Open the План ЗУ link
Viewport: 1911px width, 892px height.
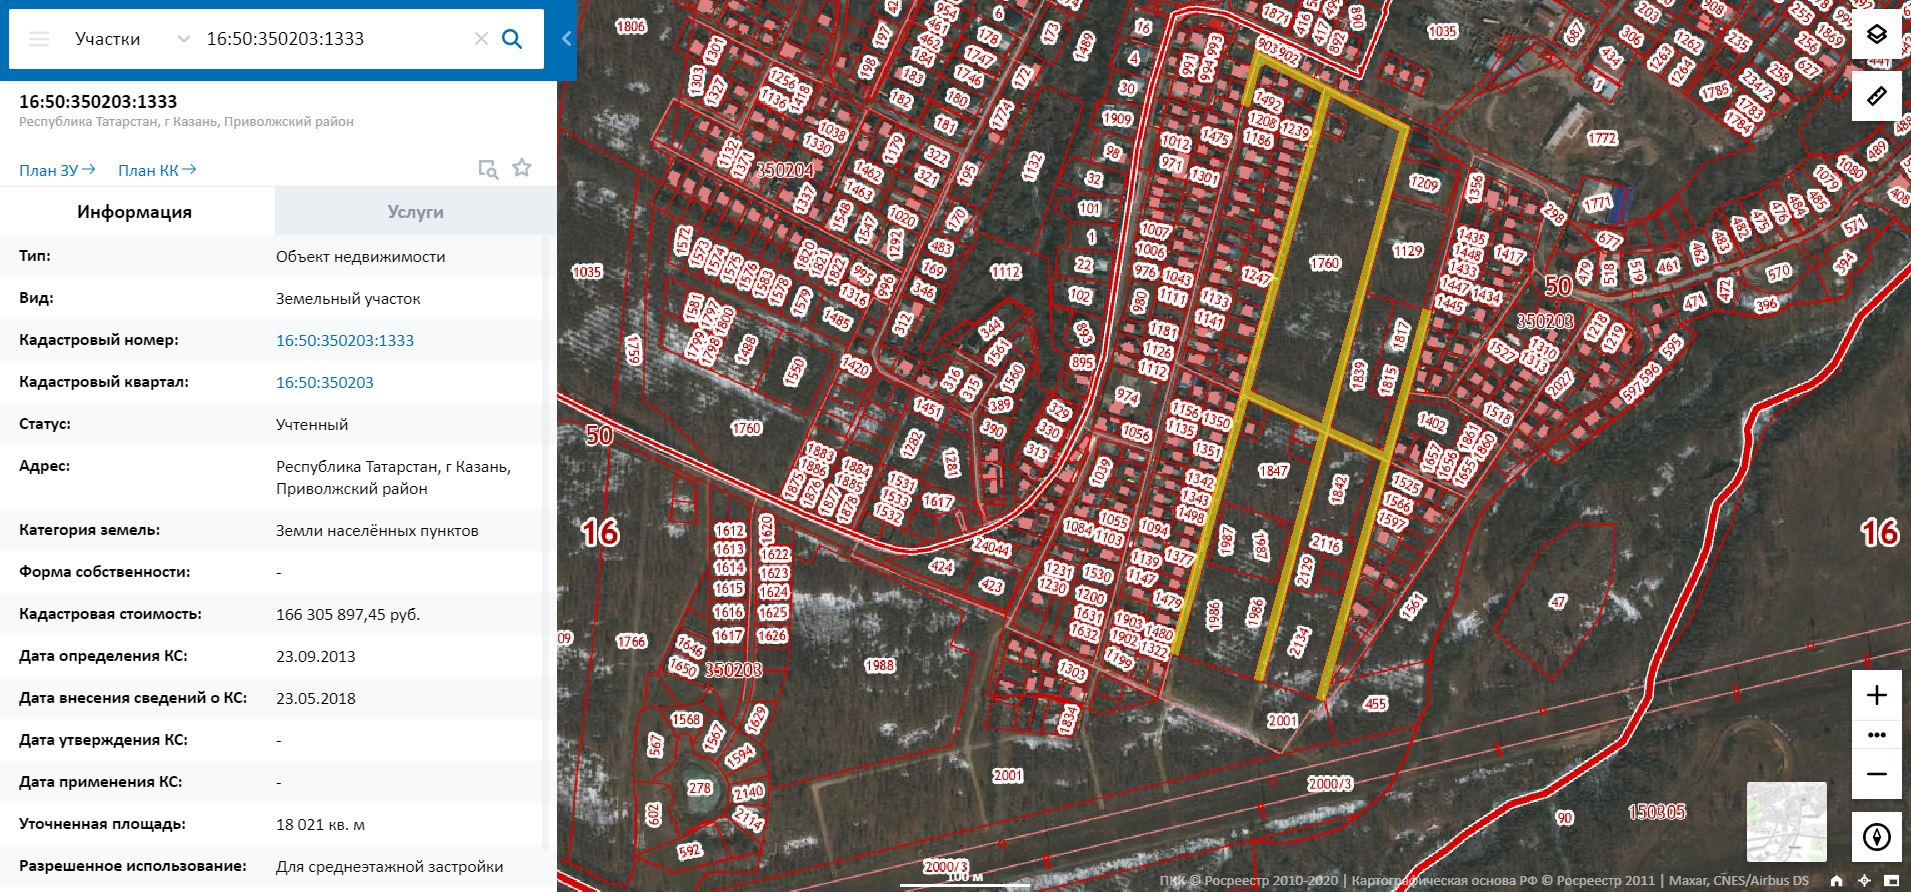coord(57,170)
